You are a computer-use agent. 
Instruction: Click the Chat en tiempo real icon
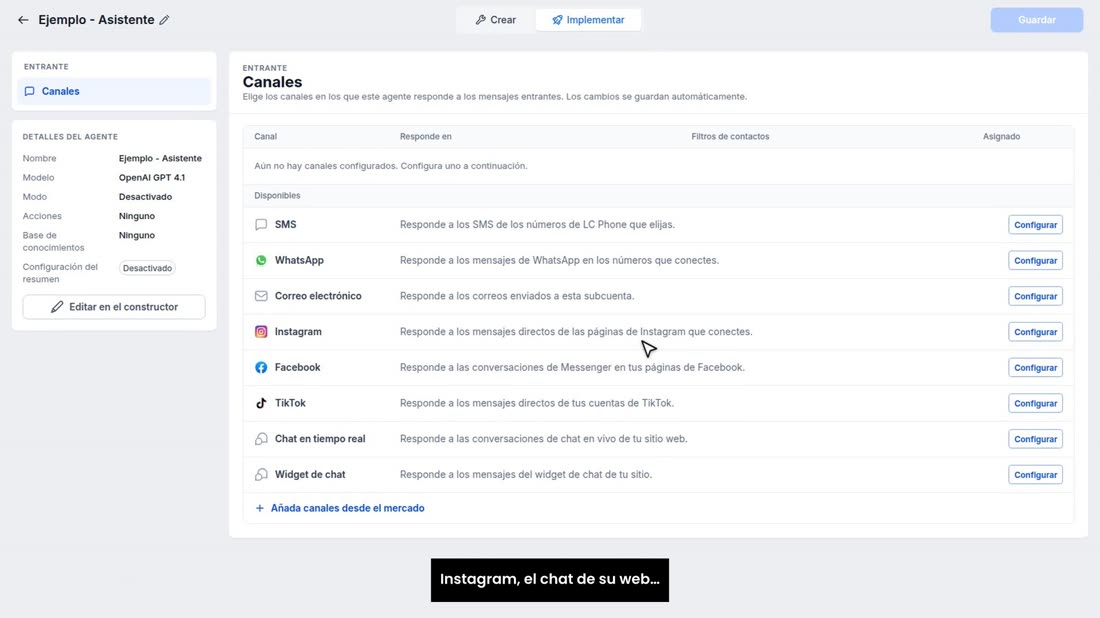(x=261, y=439)
